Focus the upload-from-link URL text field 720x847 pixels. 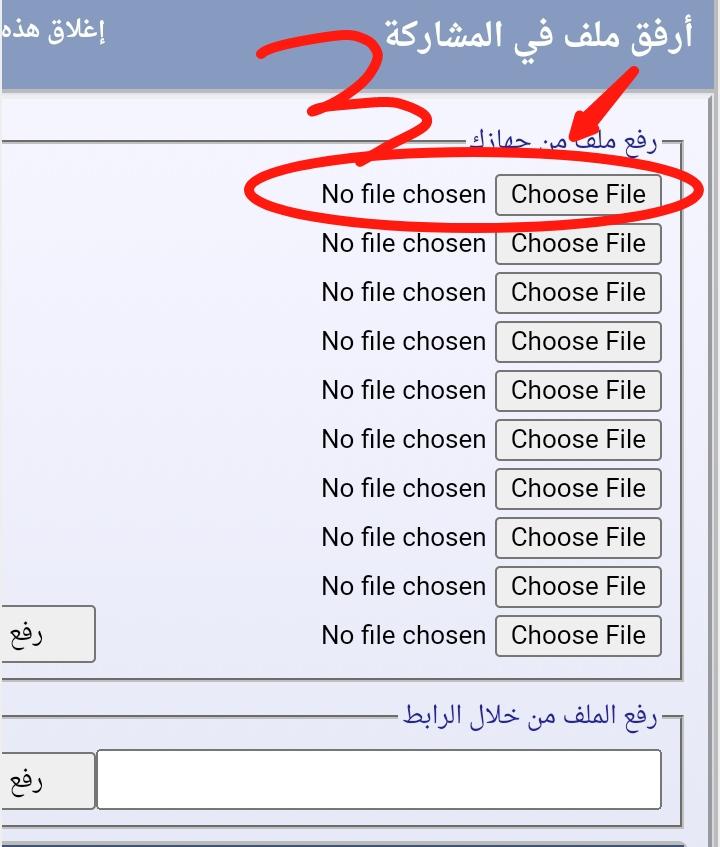(x=378, y=779)
